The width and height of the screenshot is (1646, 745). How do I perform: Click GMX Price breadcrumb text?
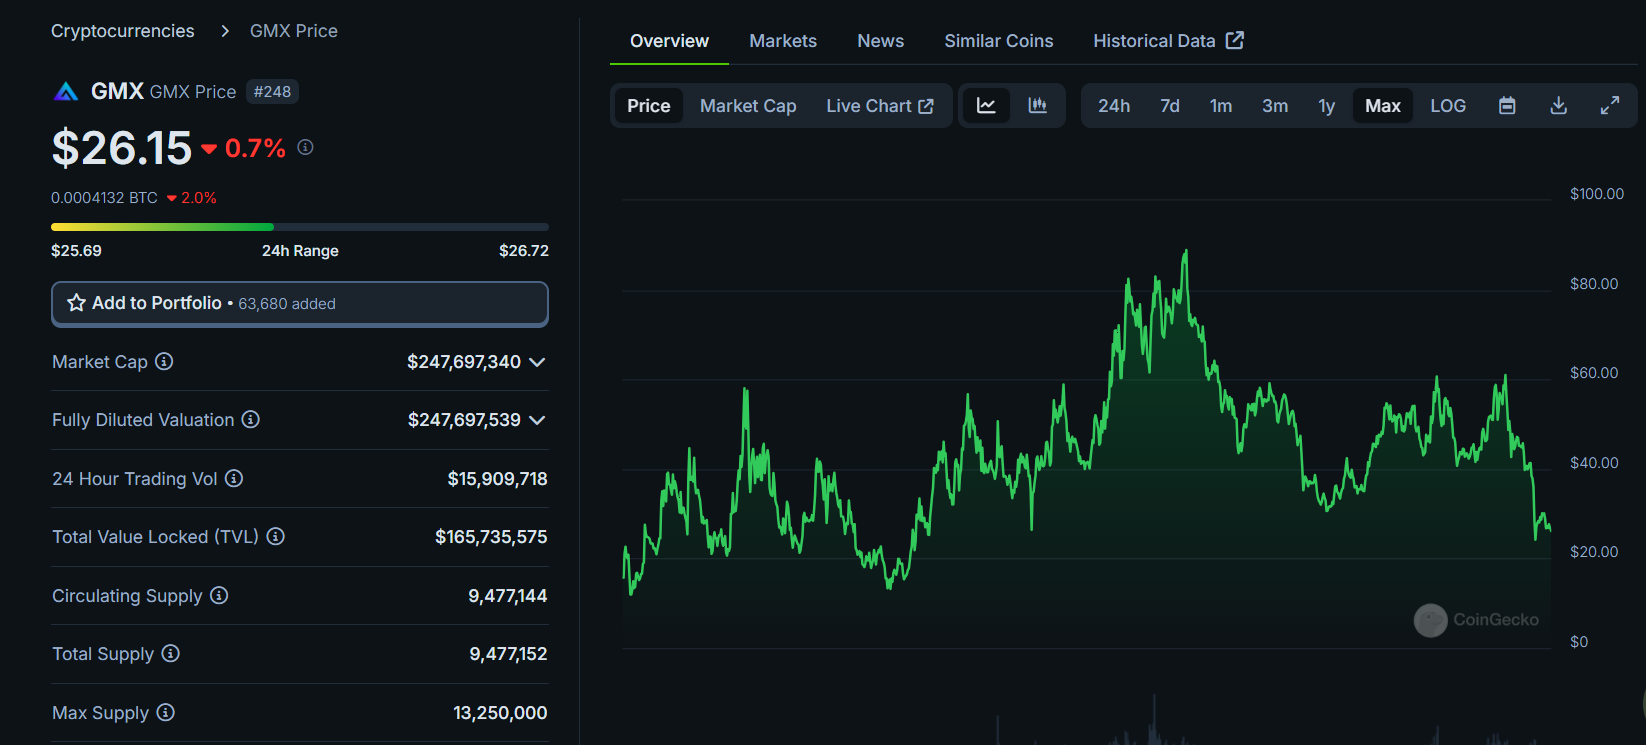tap(294, 31)
